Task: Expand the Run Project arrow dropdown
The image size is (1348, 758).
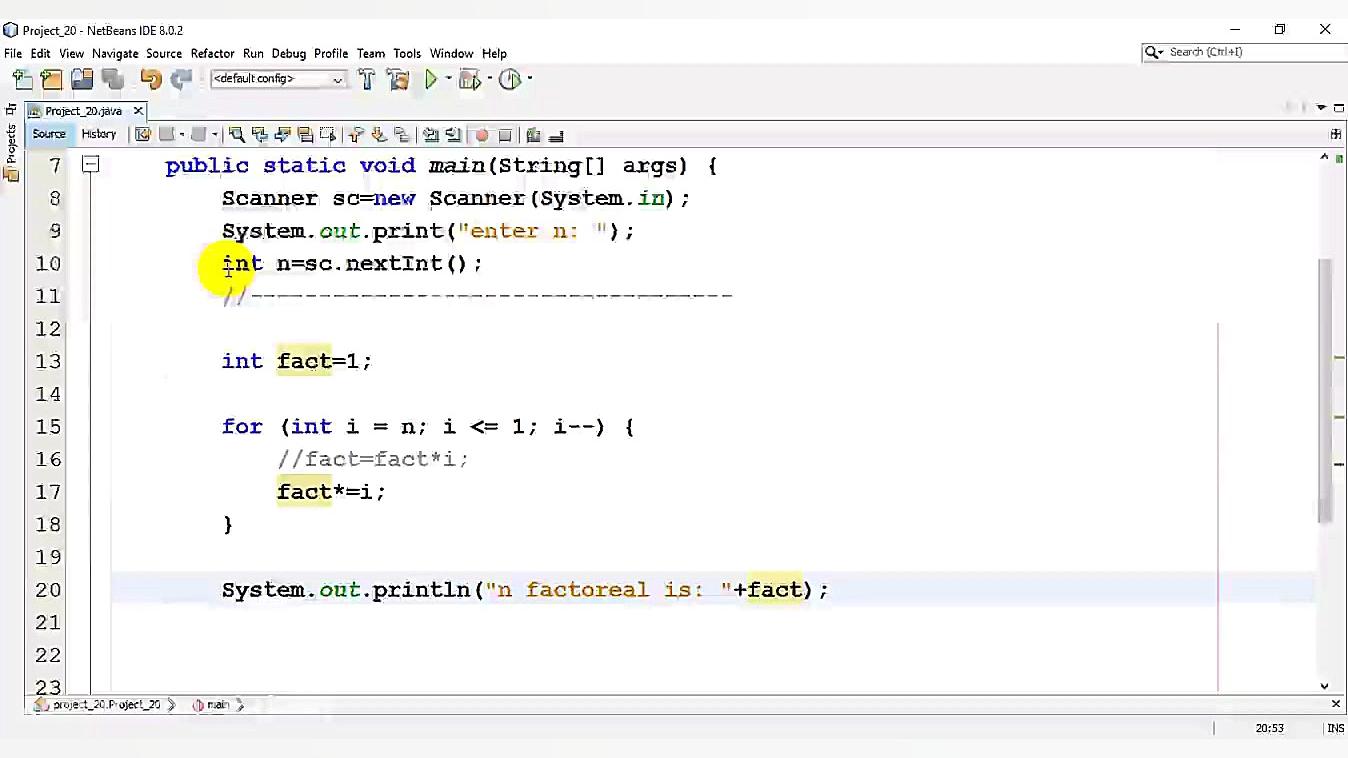Action: pyautogui.click(x=448, y=79)
